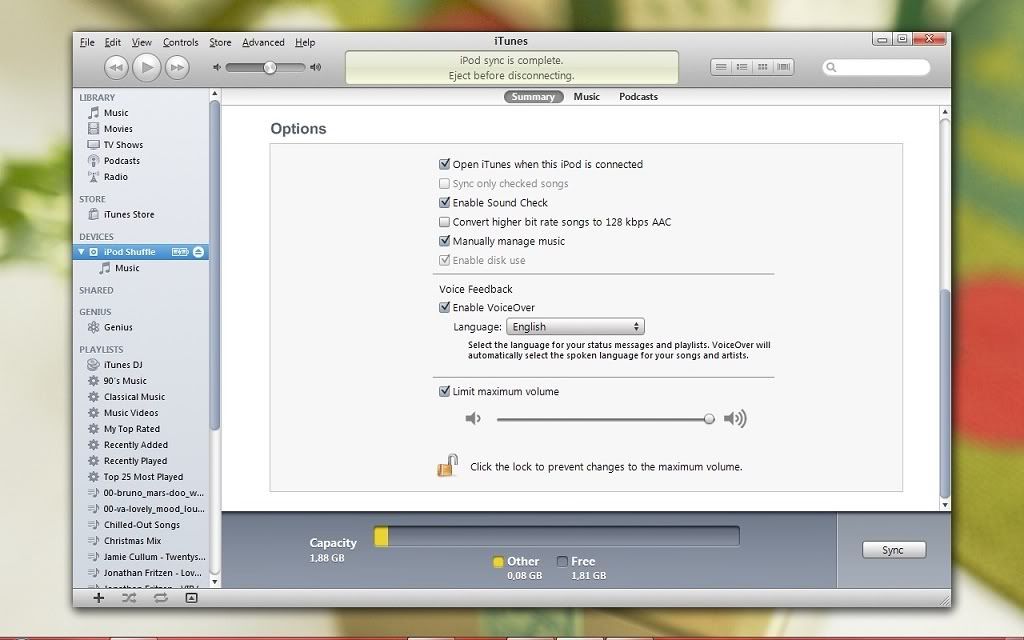Select the iPod Shuffle device

point(129,252)
